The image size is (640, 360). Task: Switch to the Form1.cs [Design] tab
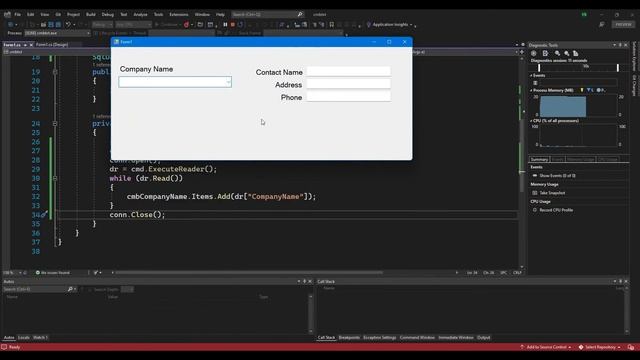(x=52, y=44)
